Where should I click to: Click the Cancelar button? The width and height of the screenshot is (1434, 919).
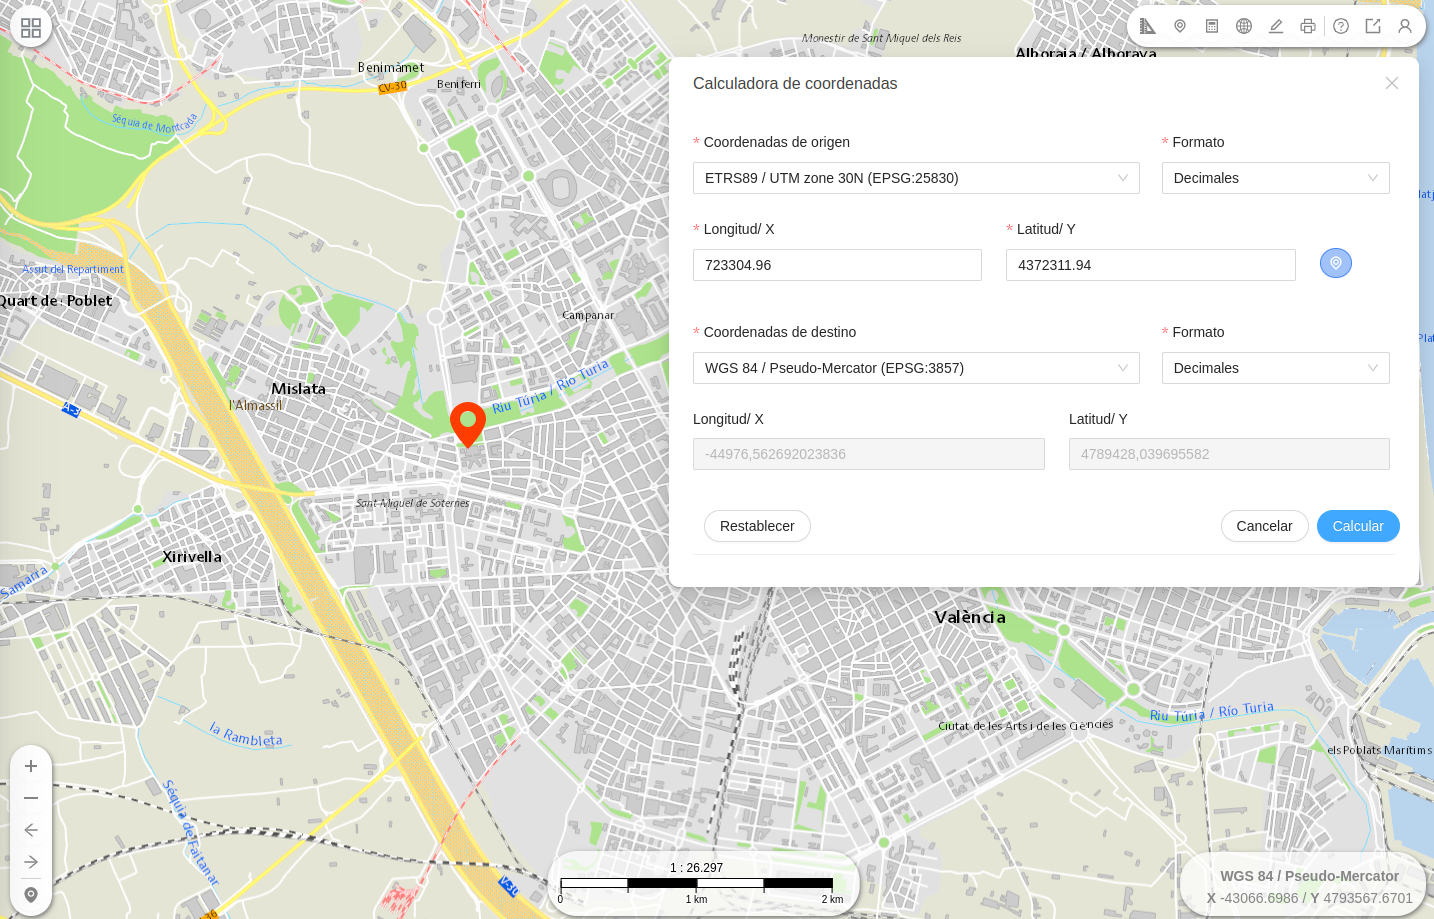coord(1264,526)
